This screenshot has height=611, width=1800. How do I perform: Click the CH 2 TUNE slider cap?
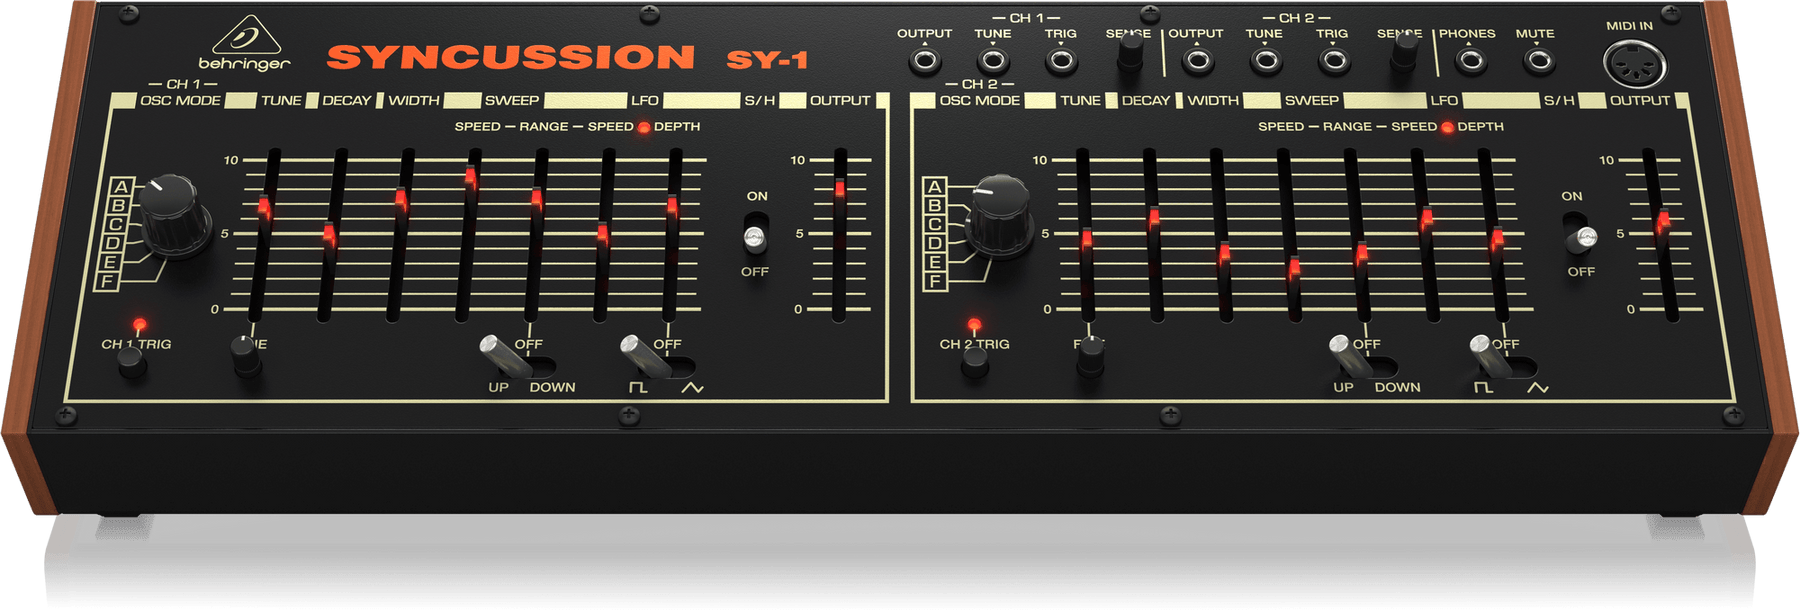coord(1087,238)
